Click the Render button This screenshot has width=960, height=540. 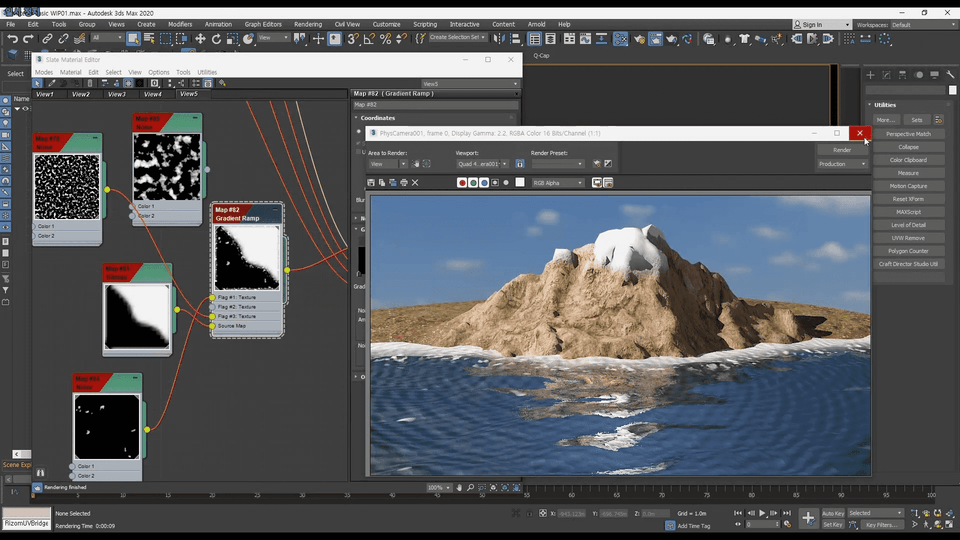point(842,150)
